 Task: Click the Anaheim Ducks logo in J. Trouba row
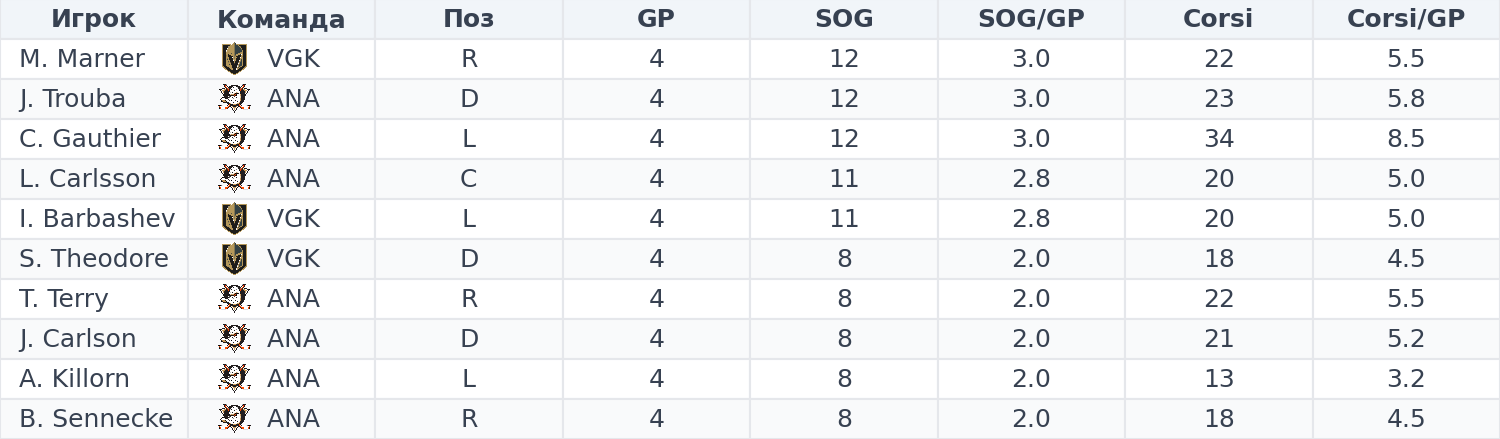pos(234,99)
